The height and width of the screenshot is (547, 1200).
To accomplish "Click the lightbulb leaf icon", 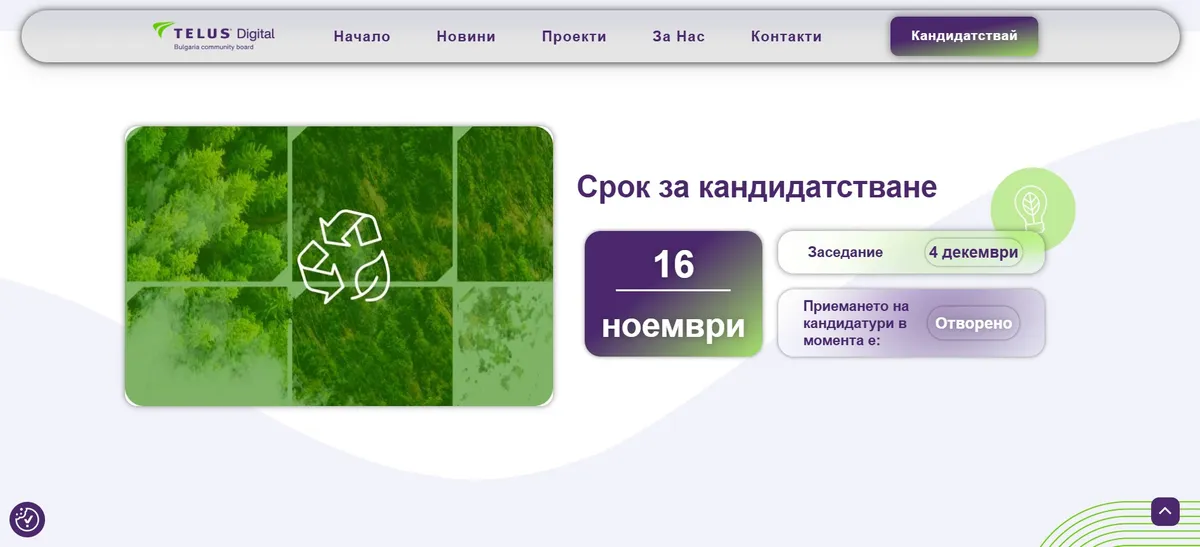I will pyautogui.click(x=1032, y=208).
